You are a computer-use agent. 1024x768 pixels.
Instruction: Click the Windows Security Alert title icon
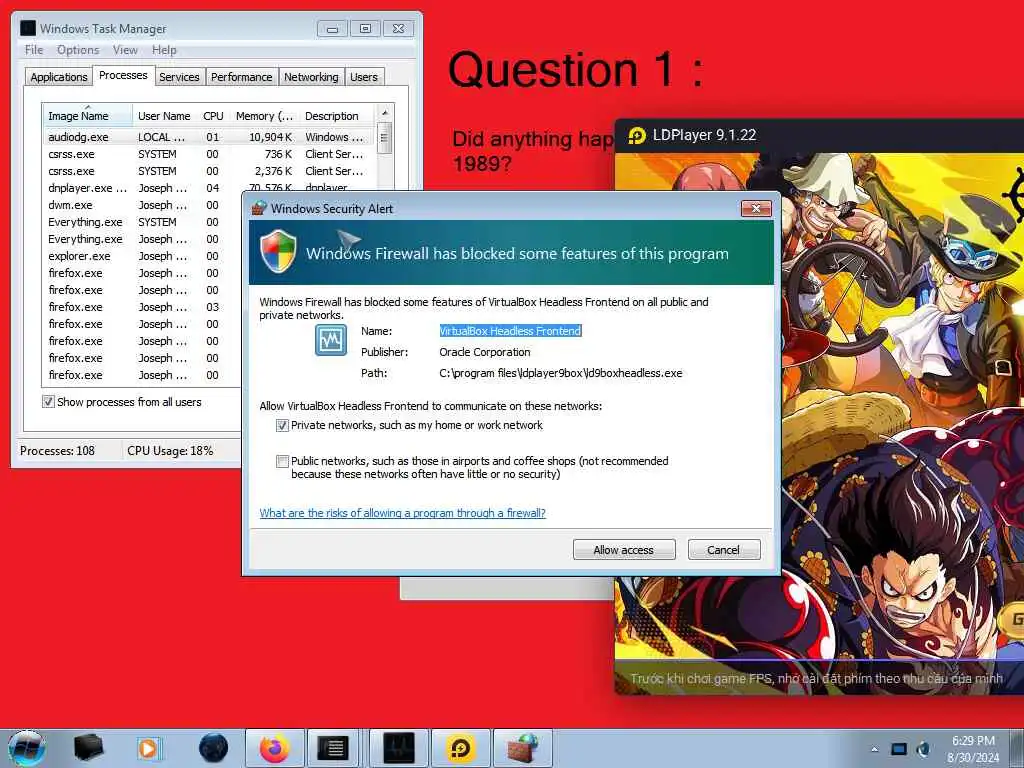point(259,208)
